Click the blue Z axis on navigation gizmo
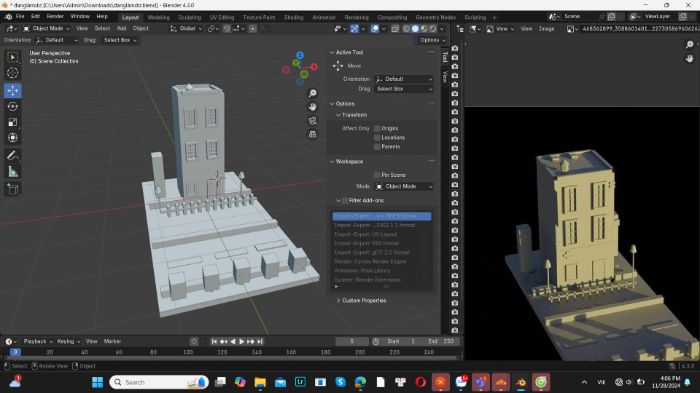Screen dimensions: 700x393 (300, 55)
